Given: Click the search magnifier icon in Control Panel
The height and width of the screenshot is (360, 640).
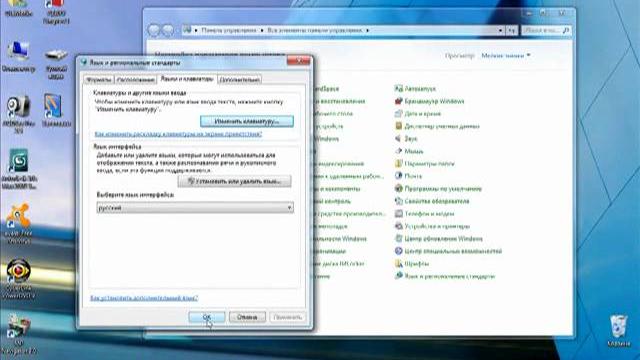Looking at the screenshot, I should [566, 30].
